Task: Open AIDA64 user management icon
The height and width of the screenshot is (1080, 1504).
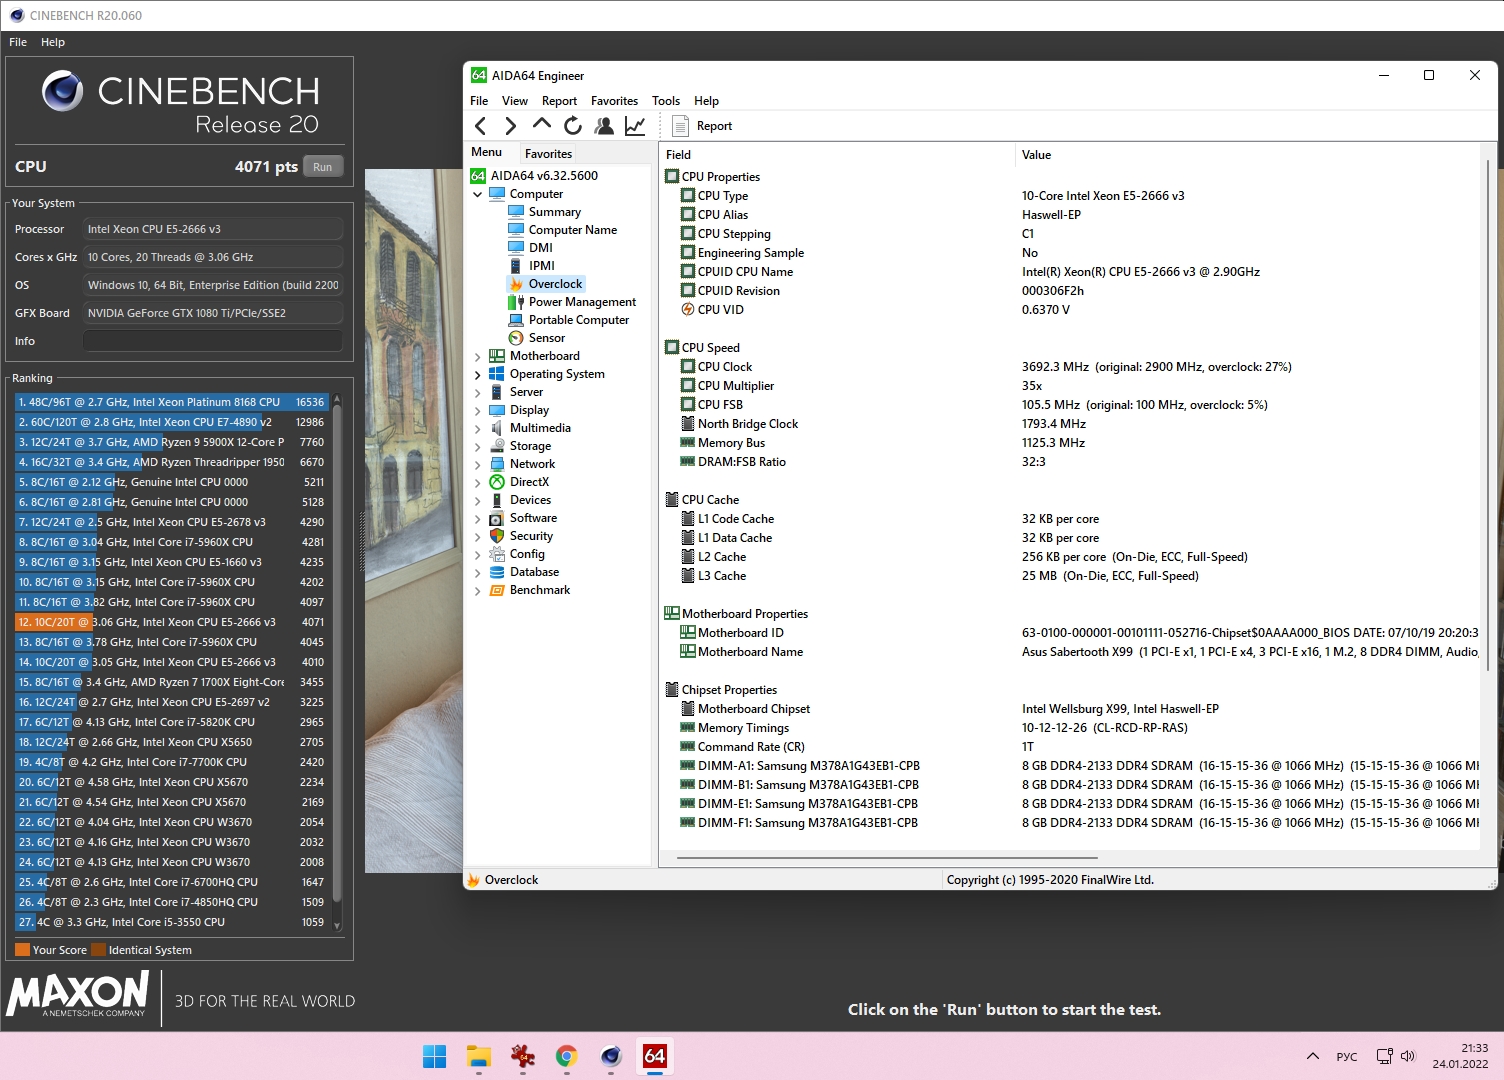Action: click(604, 126)
